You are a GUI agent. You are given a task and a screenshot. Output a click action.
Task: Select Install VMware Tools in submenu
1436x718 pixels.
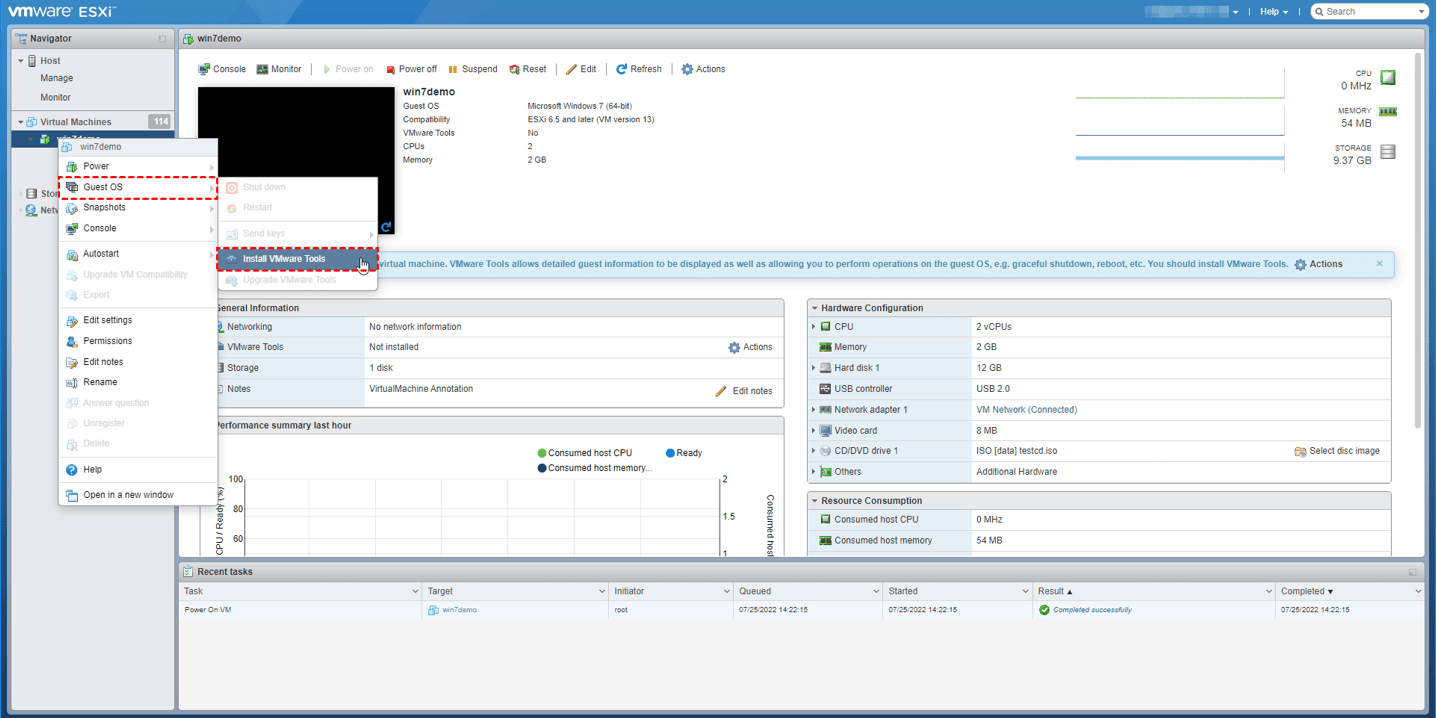[298, 259]
